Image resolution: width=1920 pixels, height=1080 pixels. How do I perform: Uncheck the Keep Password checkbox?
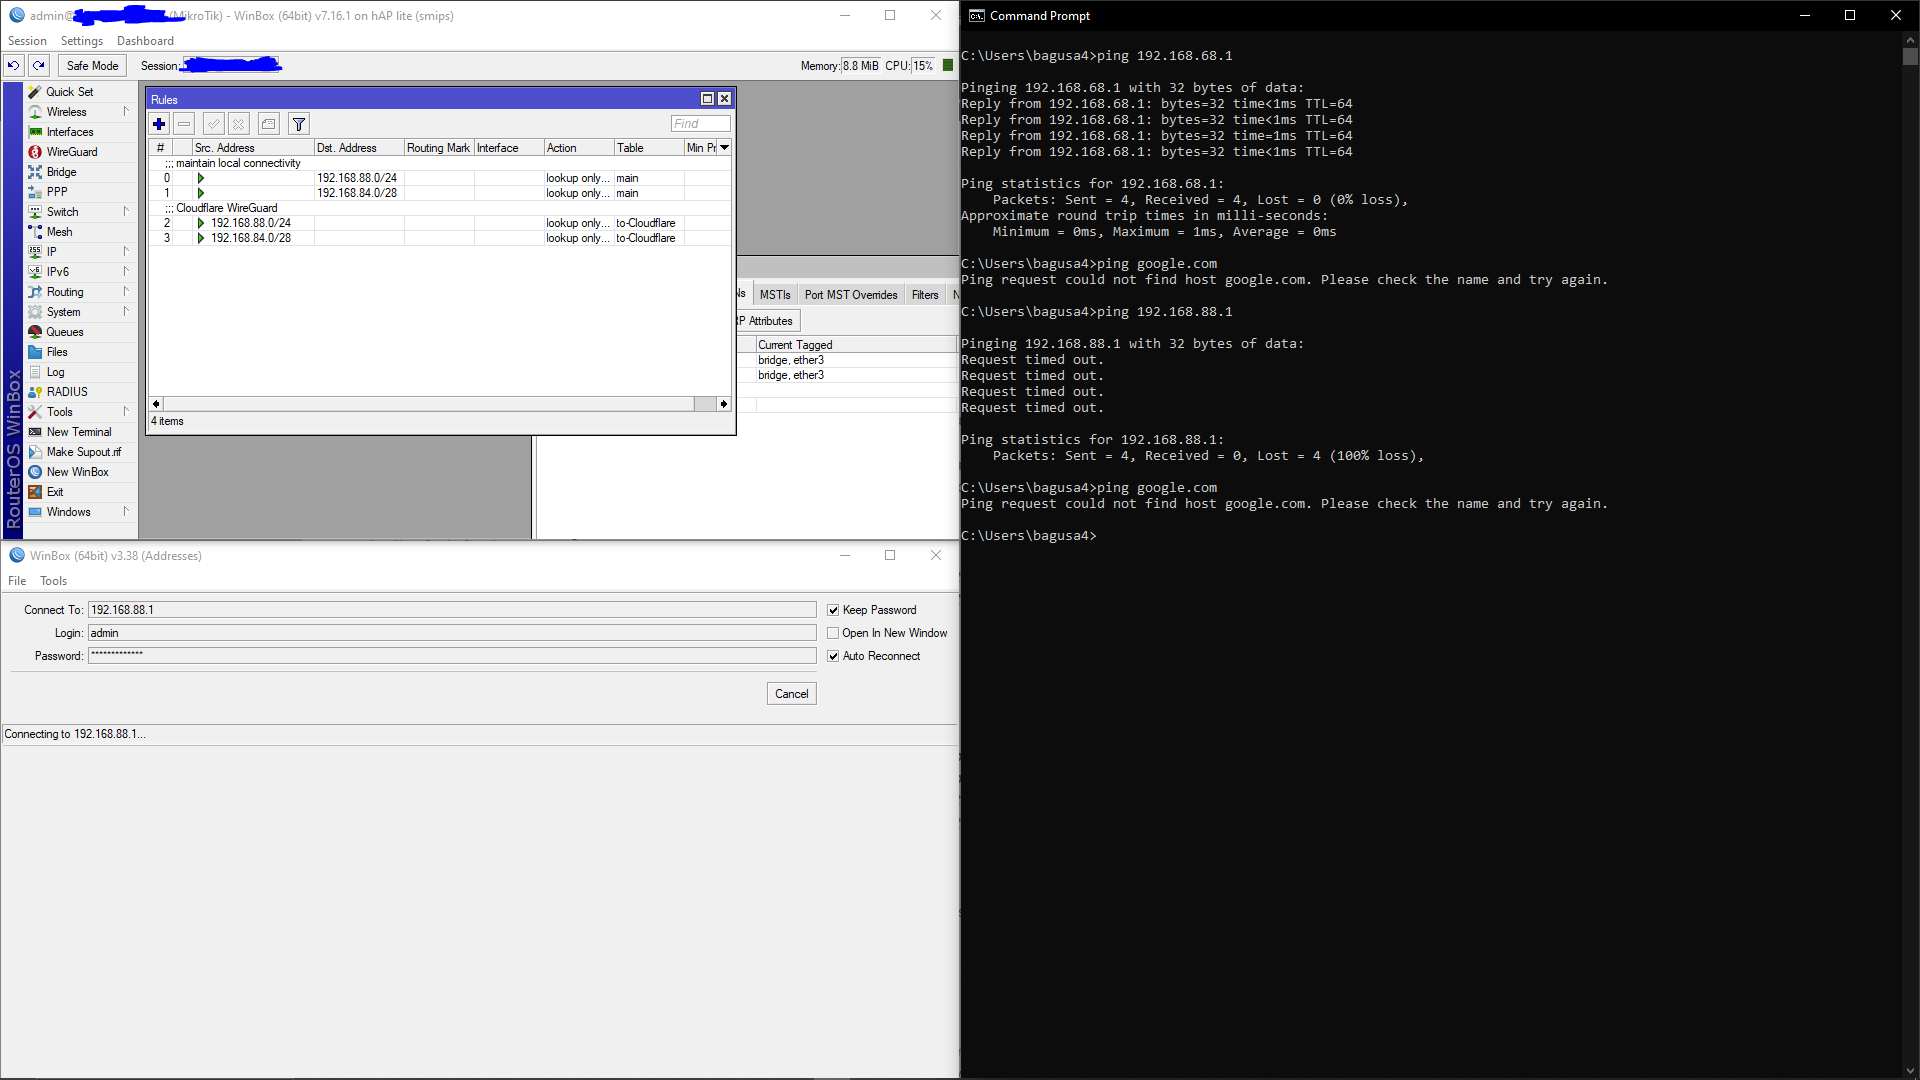point(833,610)
